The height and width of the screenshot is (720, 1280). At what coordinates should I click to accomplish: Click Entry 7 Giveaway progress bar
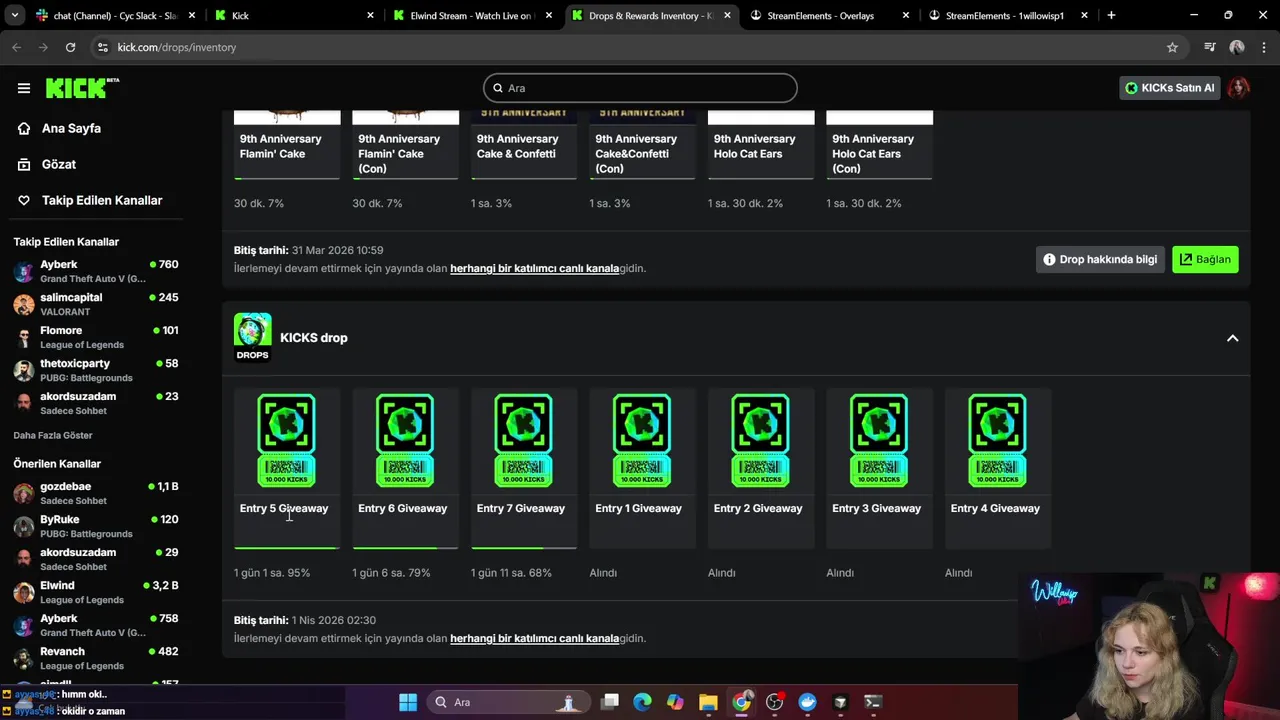click(524, 548)
